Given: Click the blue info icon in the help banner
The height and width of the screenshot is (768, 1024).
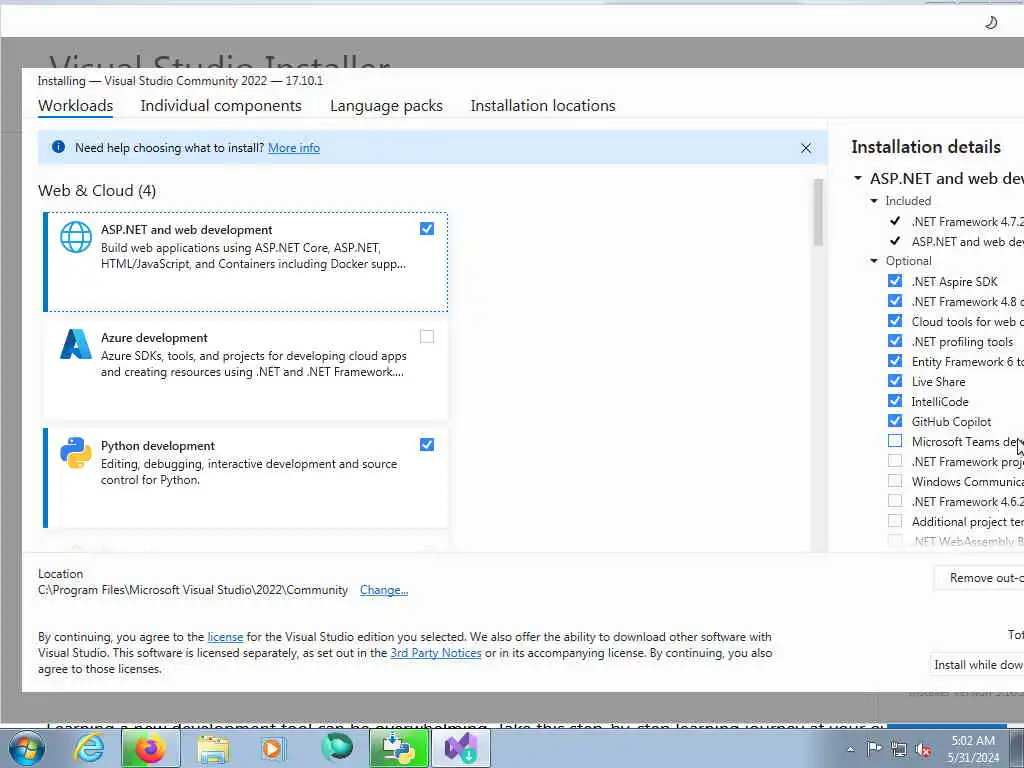Looking at the screenshot, I should pos(58,147).
